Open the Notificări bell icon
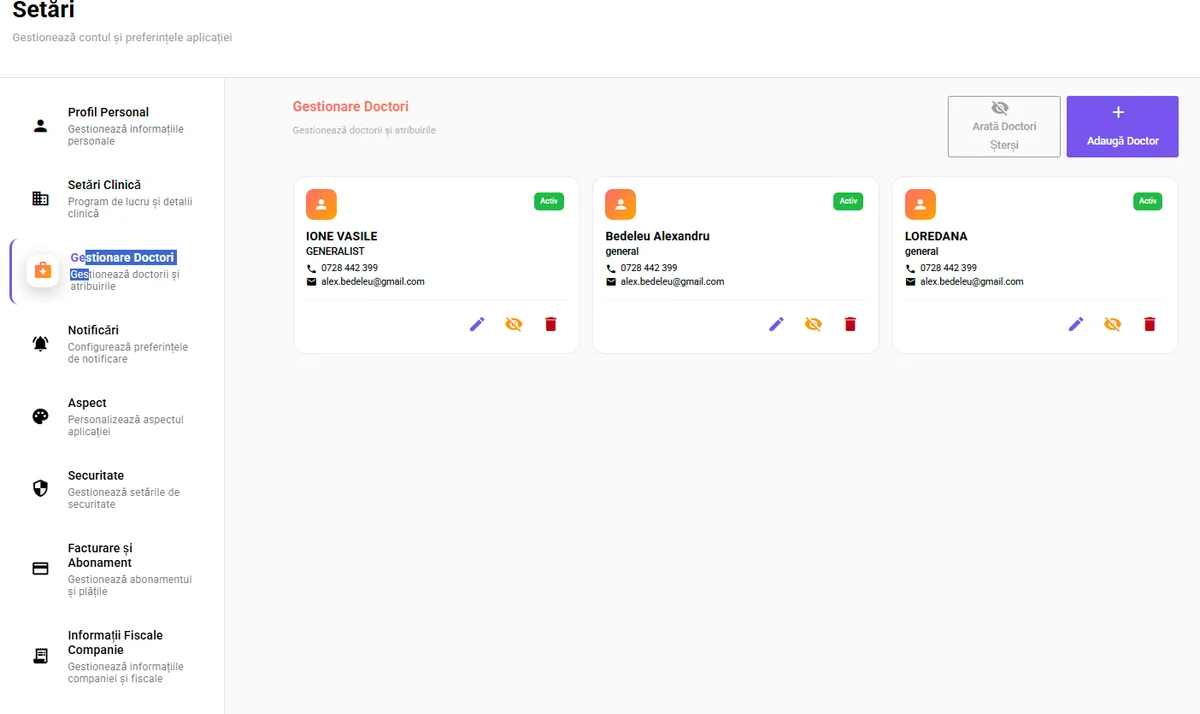1200x714 pixels. pos(40,343)
